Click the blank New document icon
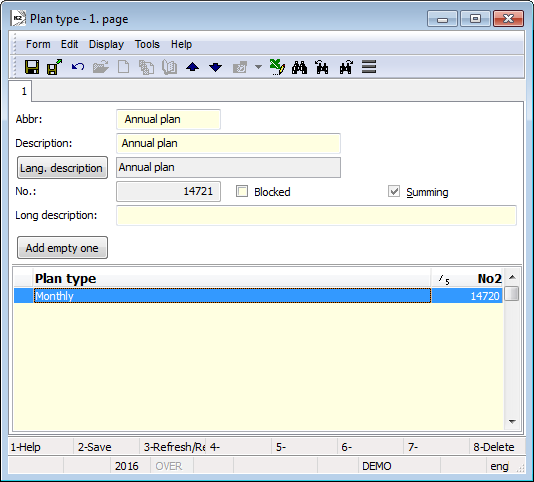534x482 pixels. (123, 67)
